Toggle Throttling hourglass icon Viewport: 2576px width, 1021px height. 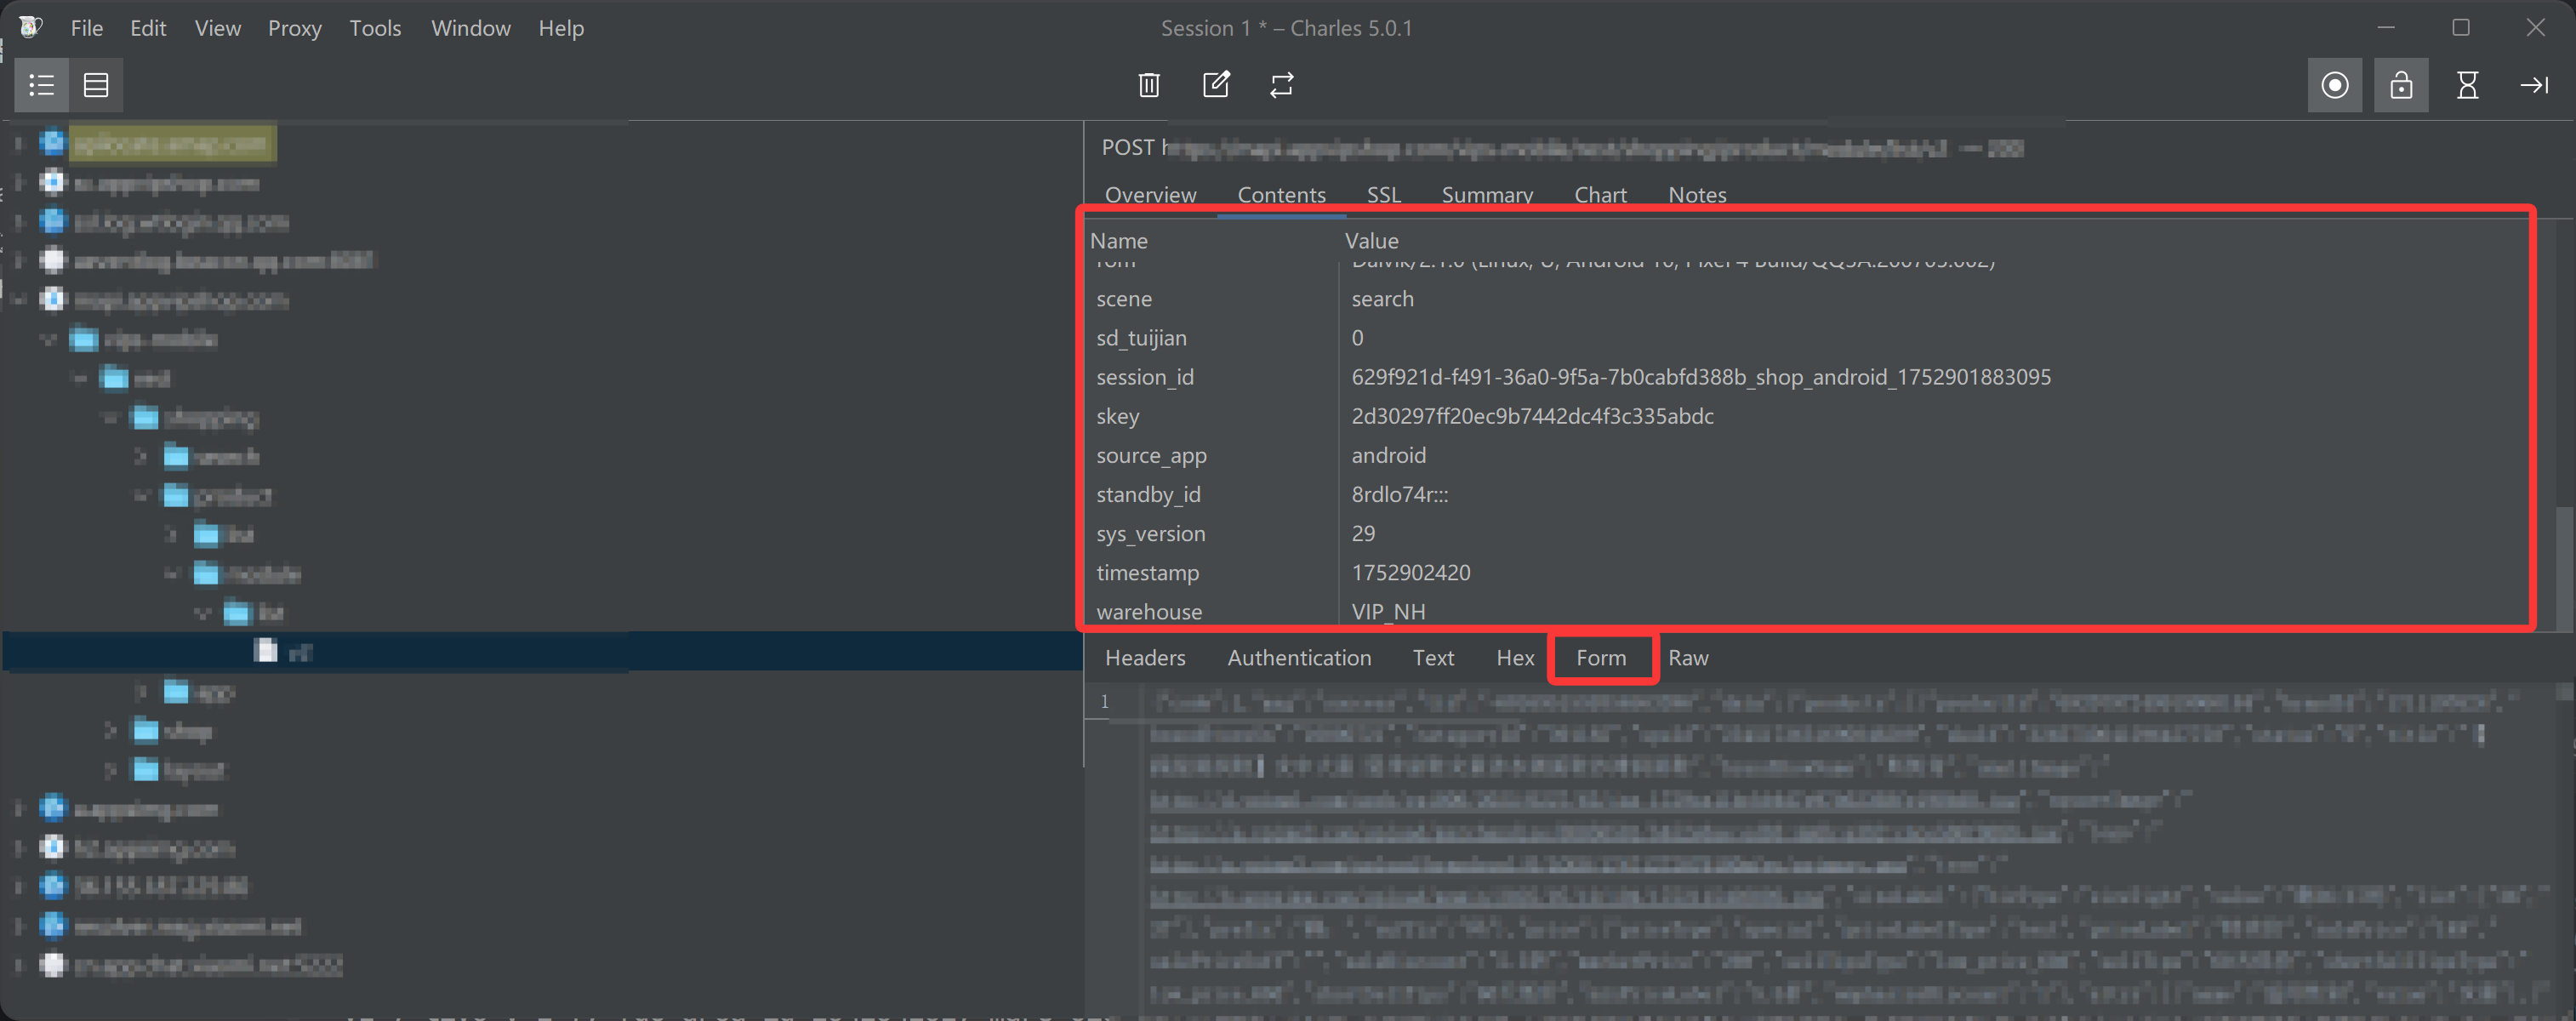2467,85
